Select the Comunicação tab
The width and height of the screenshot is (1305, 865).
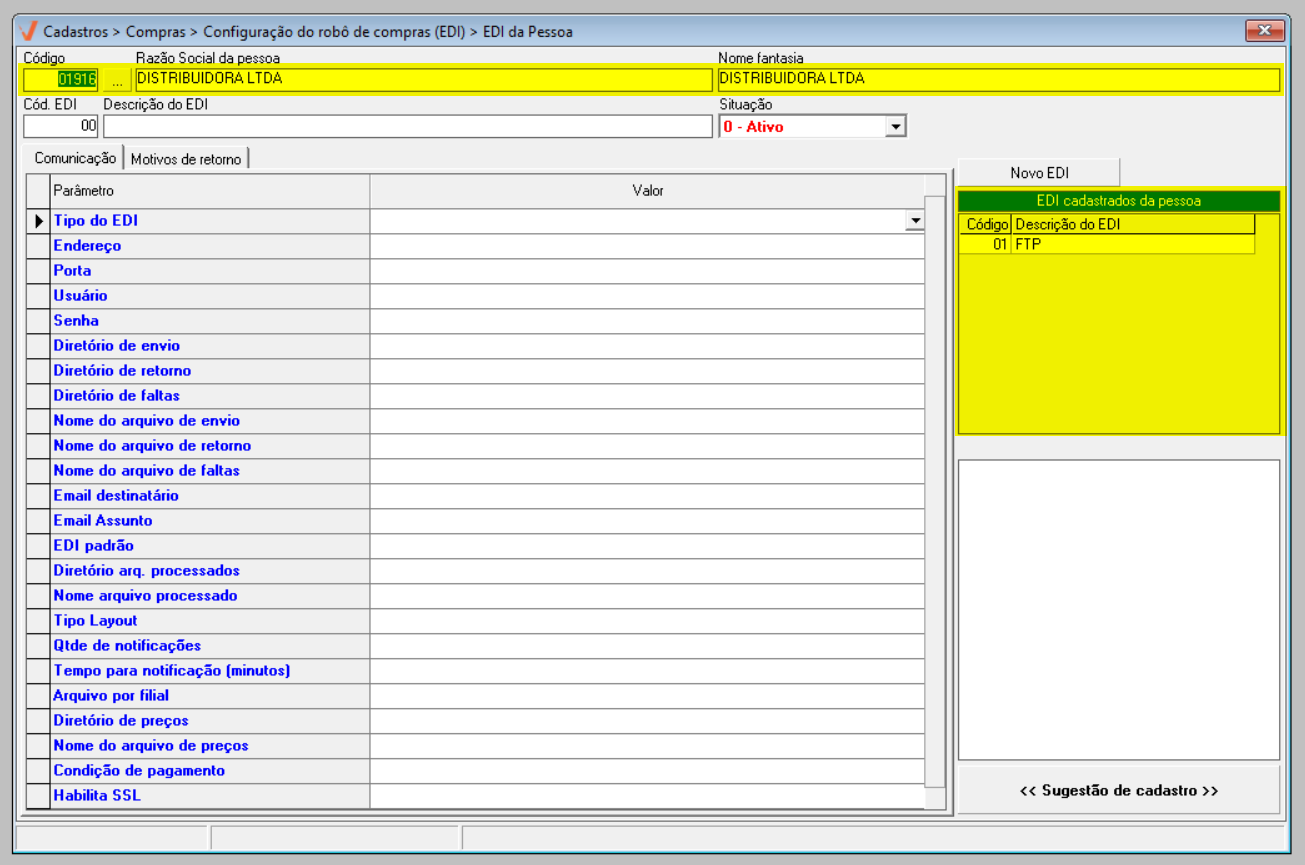[x=75, y=158]
